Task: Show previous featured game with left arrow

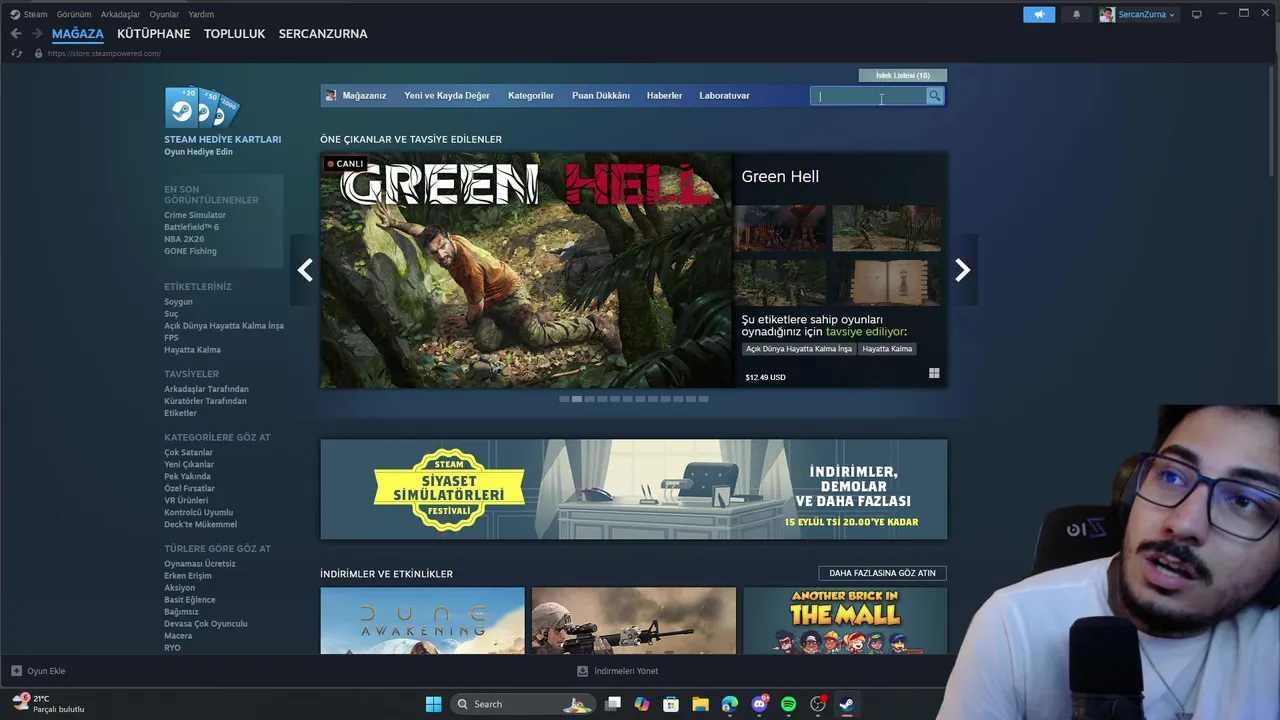Action: point(305,270)
